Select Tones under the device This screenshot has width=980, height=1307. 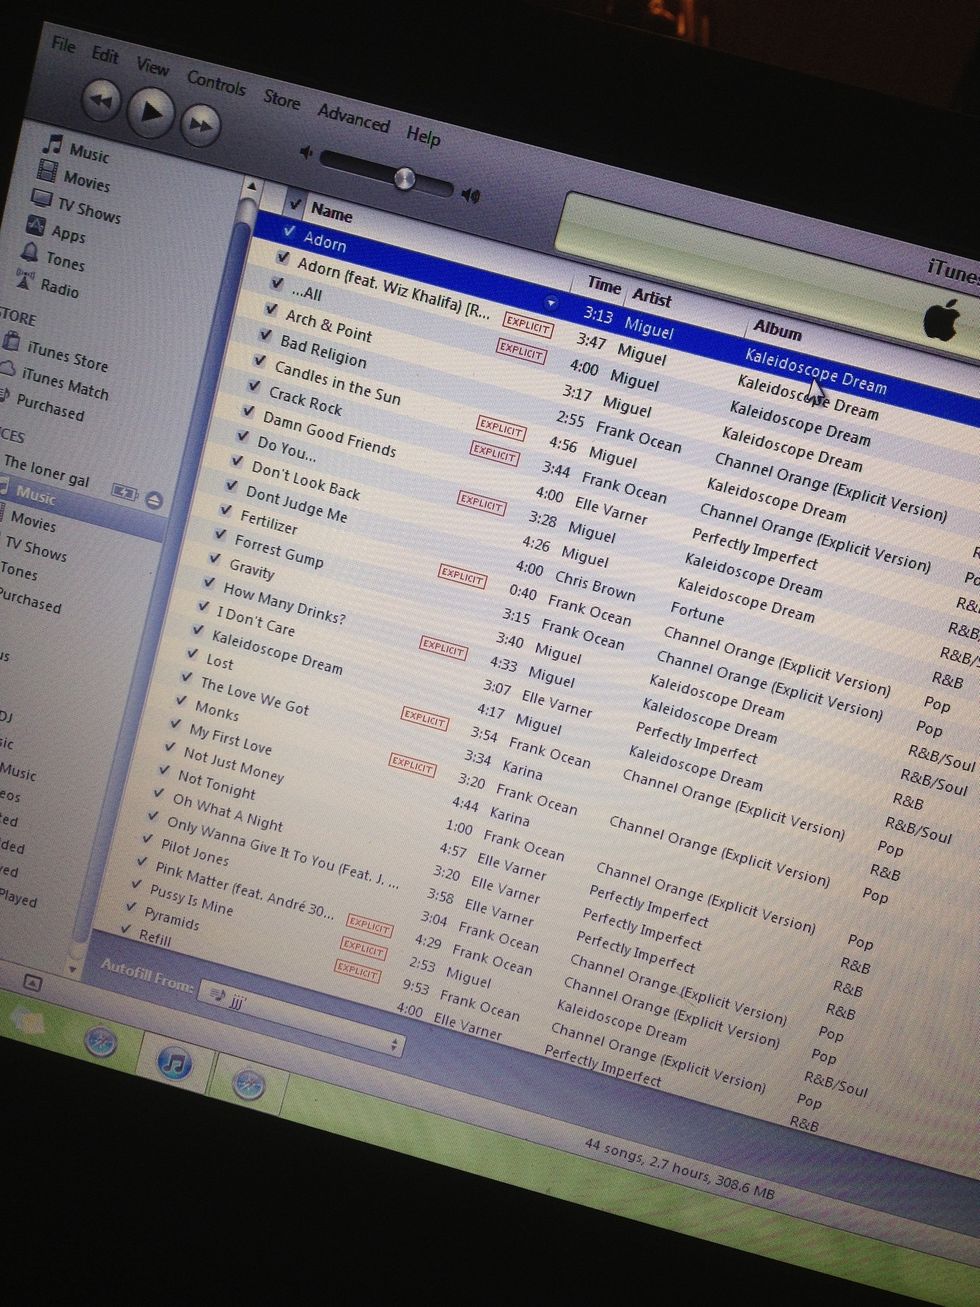tap(19, 572)
